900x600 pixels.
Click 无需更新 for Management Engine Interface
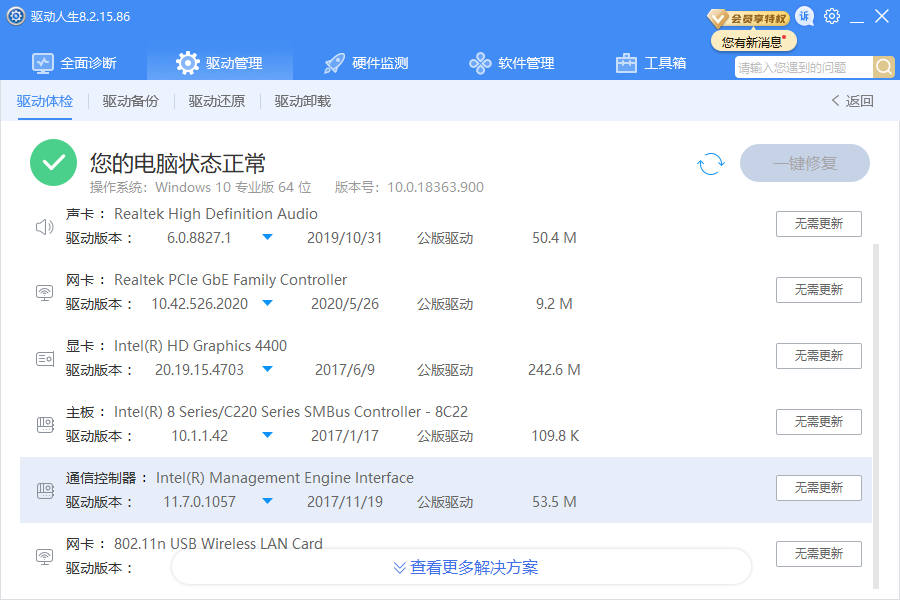[x=818, y=488]
